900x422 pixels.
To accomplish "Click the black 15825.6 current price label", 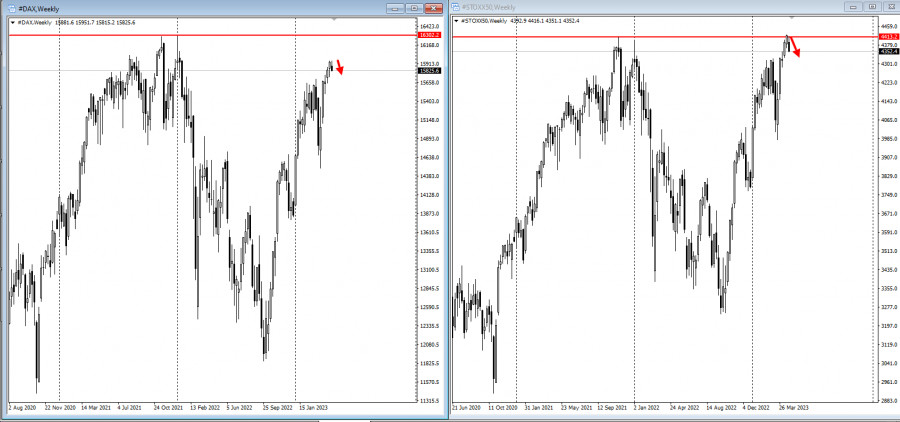I will (430, 71).
